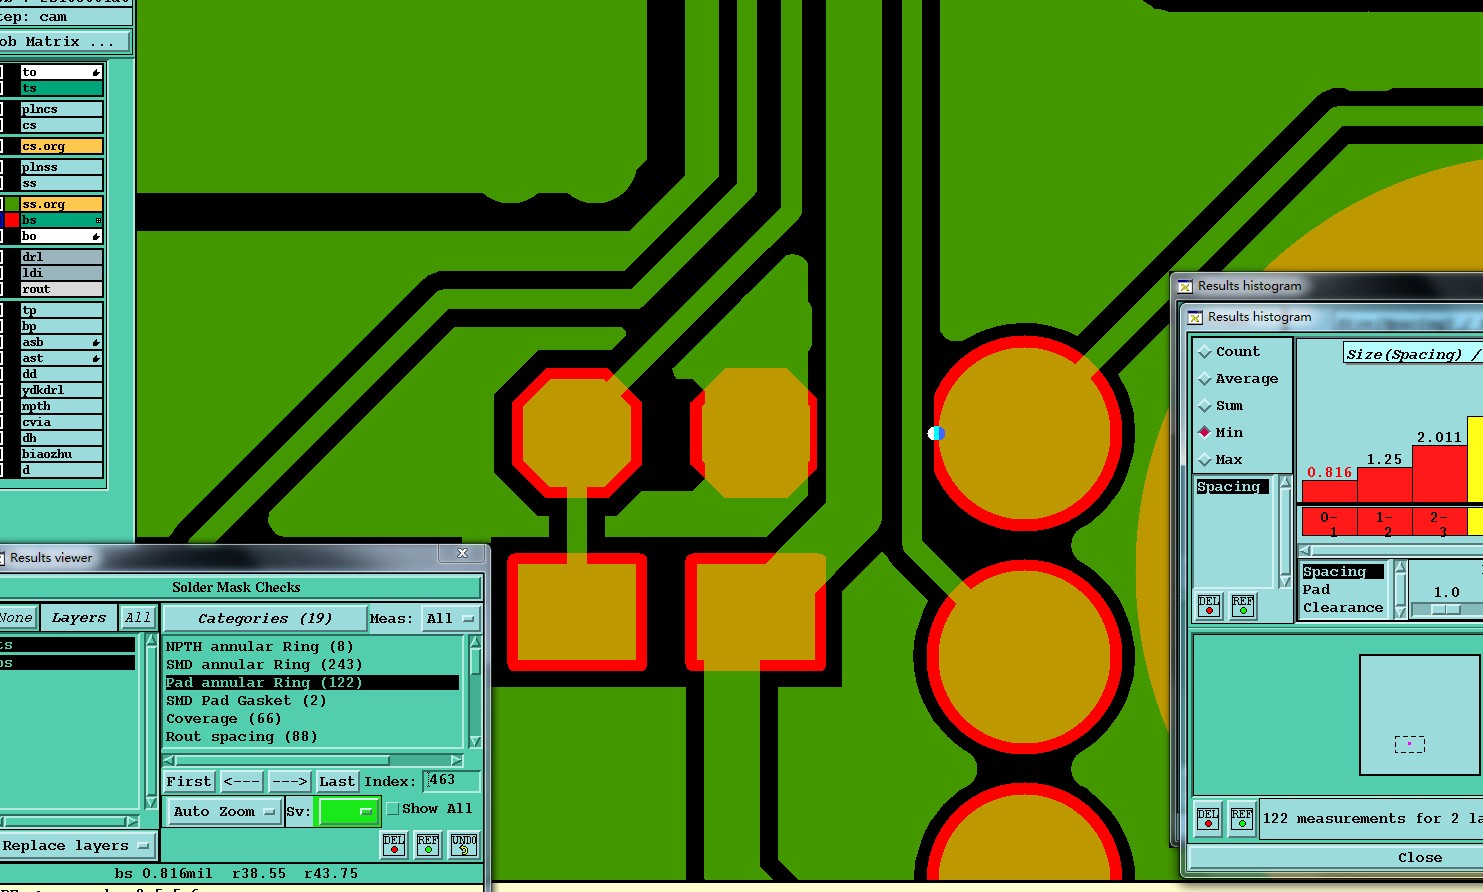Select NPTH annular Ring (8) category
Viewport: 1483px width, 892px height.
(x=312, y=647)
